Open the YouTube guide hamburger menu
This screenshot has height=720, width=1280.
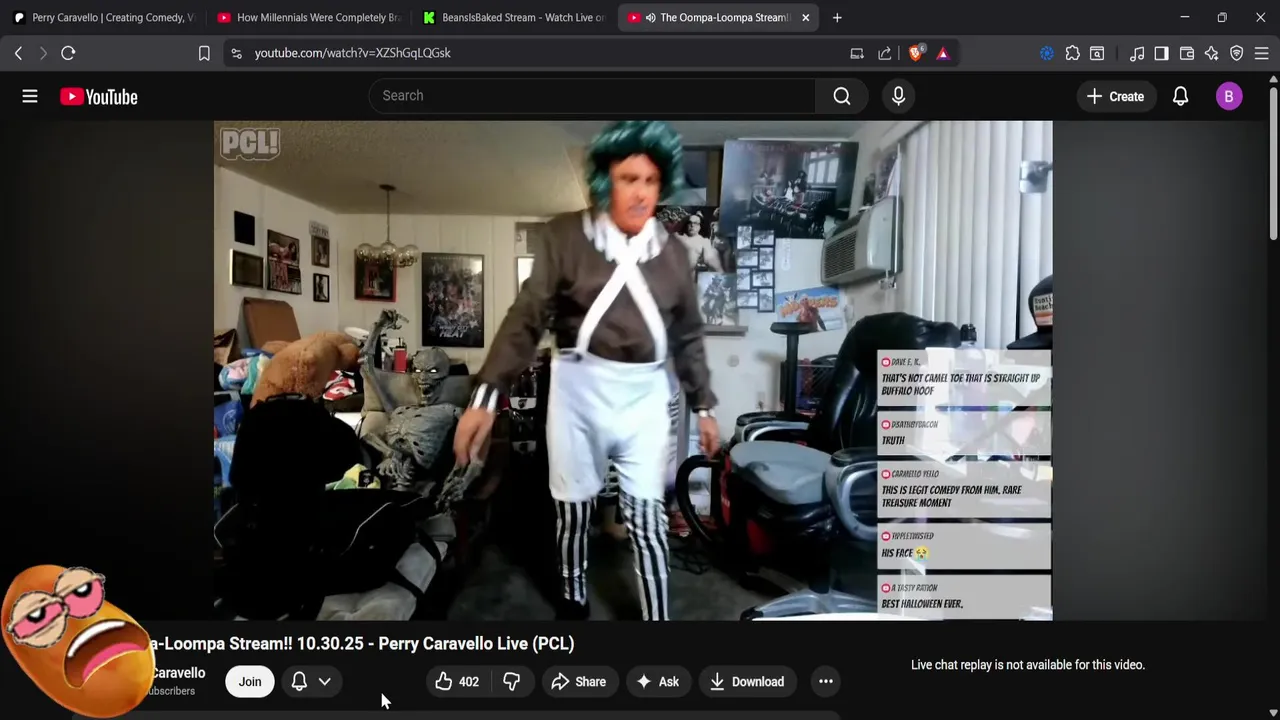[x=30, y=96]
